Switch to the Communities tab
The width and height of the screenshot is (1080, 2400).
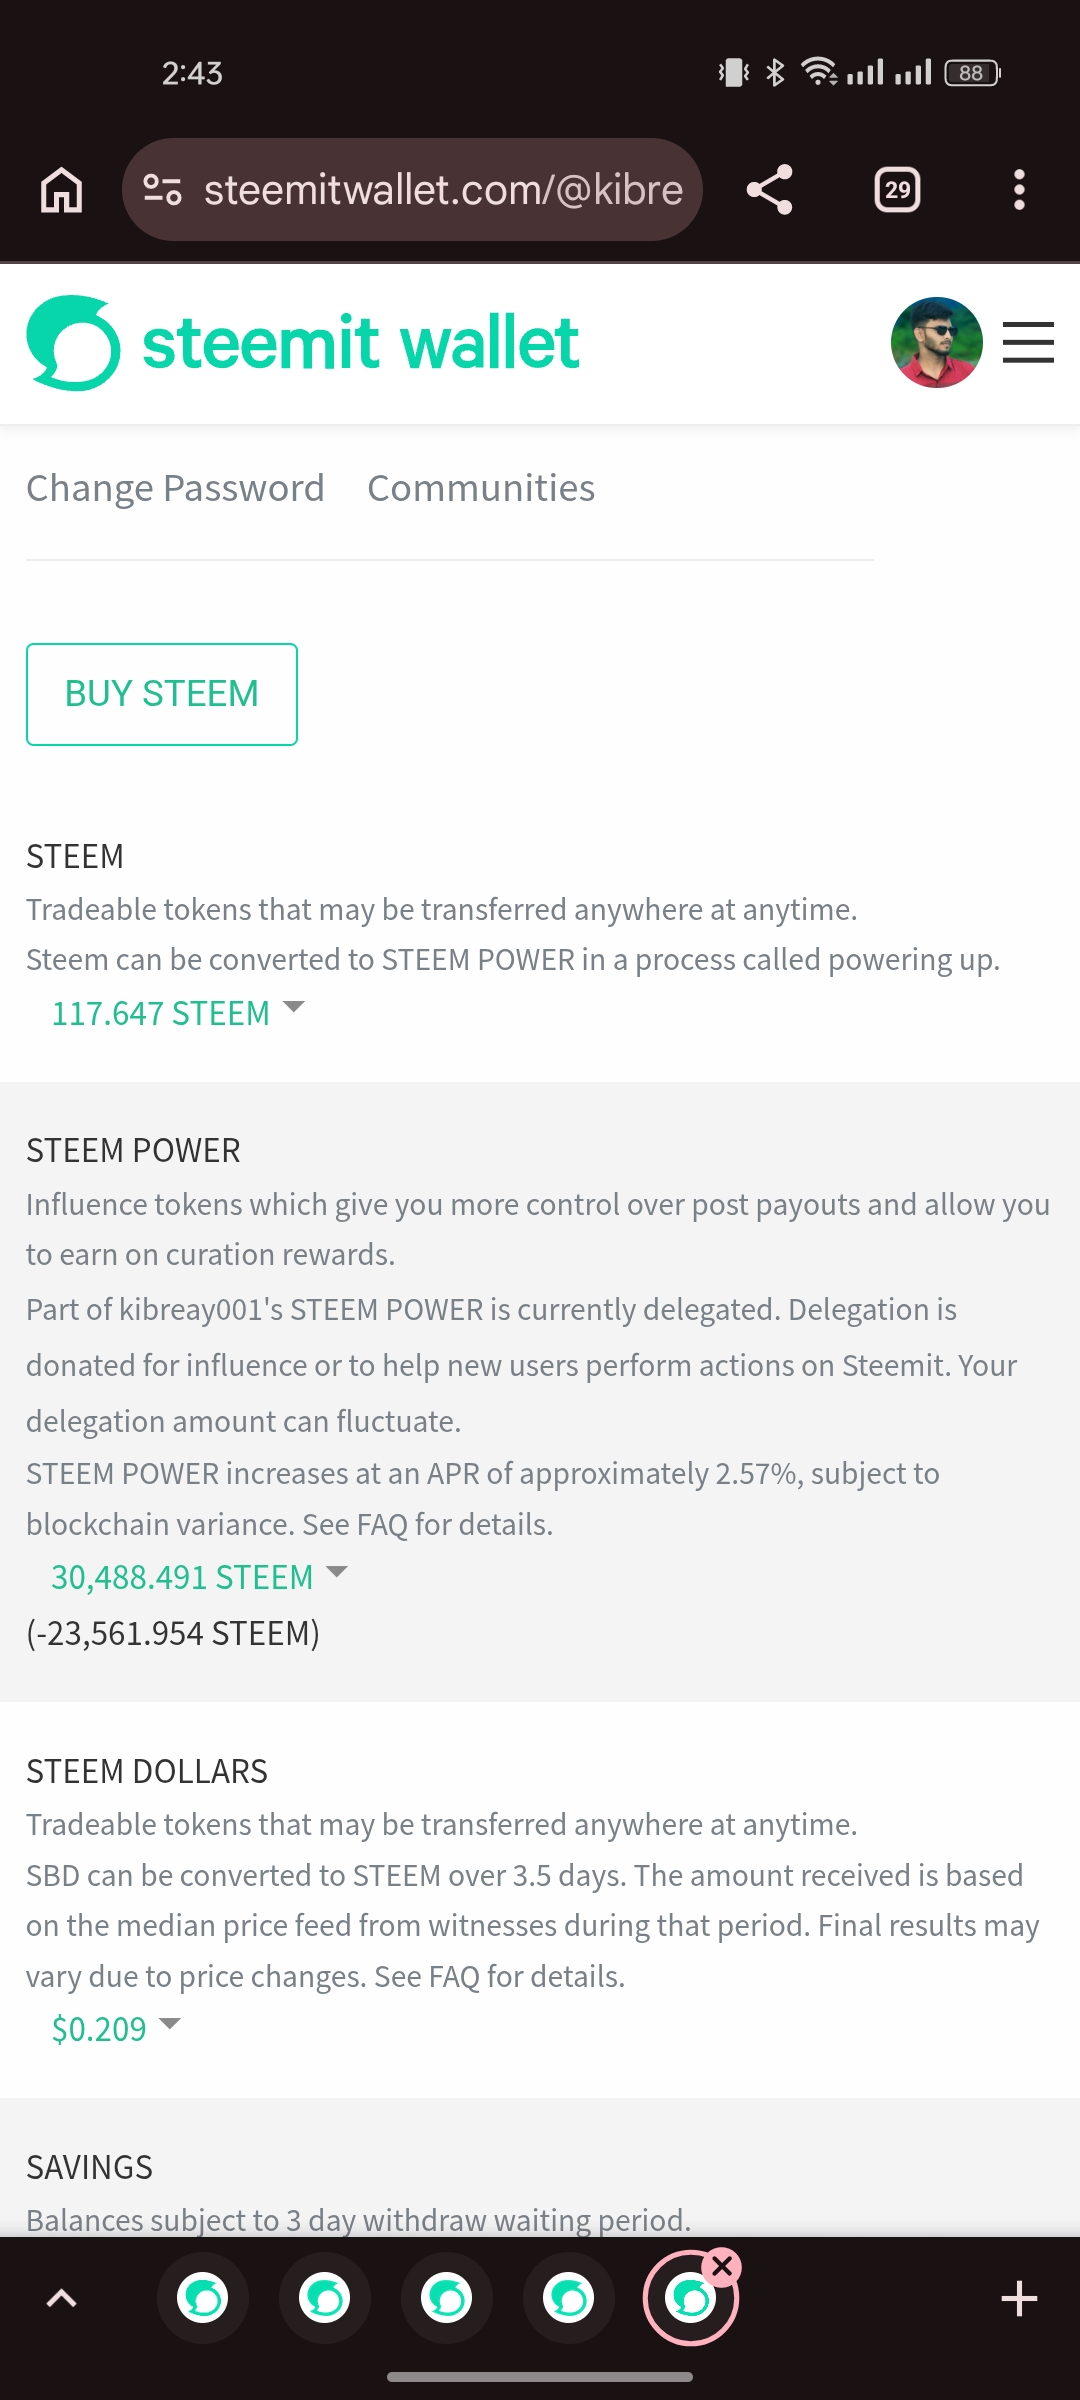click(481, 488)
